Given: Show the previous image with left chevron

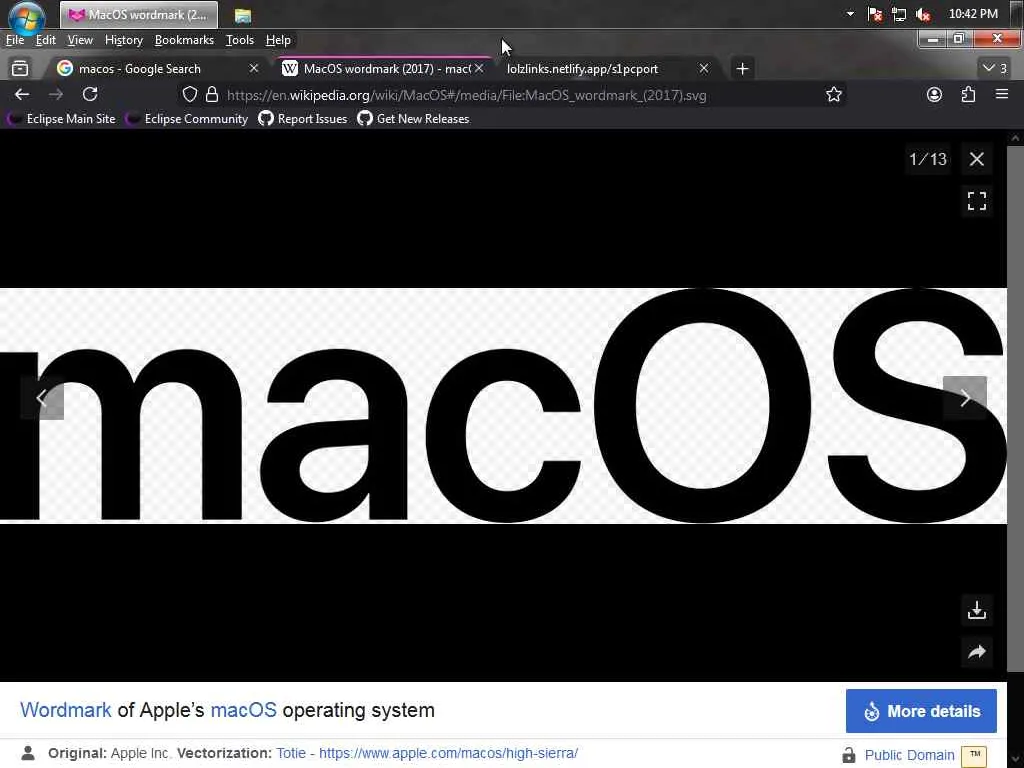Looking at the screenshot, I should click(x=42, y=398).
